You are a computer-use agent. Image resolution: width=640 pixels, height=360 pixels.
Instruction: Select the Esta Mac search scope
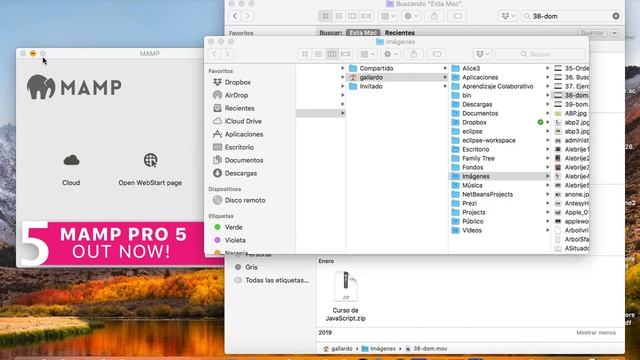(363, 33)
